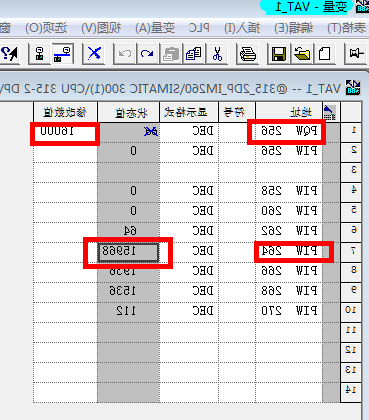This screenshot has width=369, height=420.
Task: Select the PIW 260 address cell
Action: click(289, 212)
